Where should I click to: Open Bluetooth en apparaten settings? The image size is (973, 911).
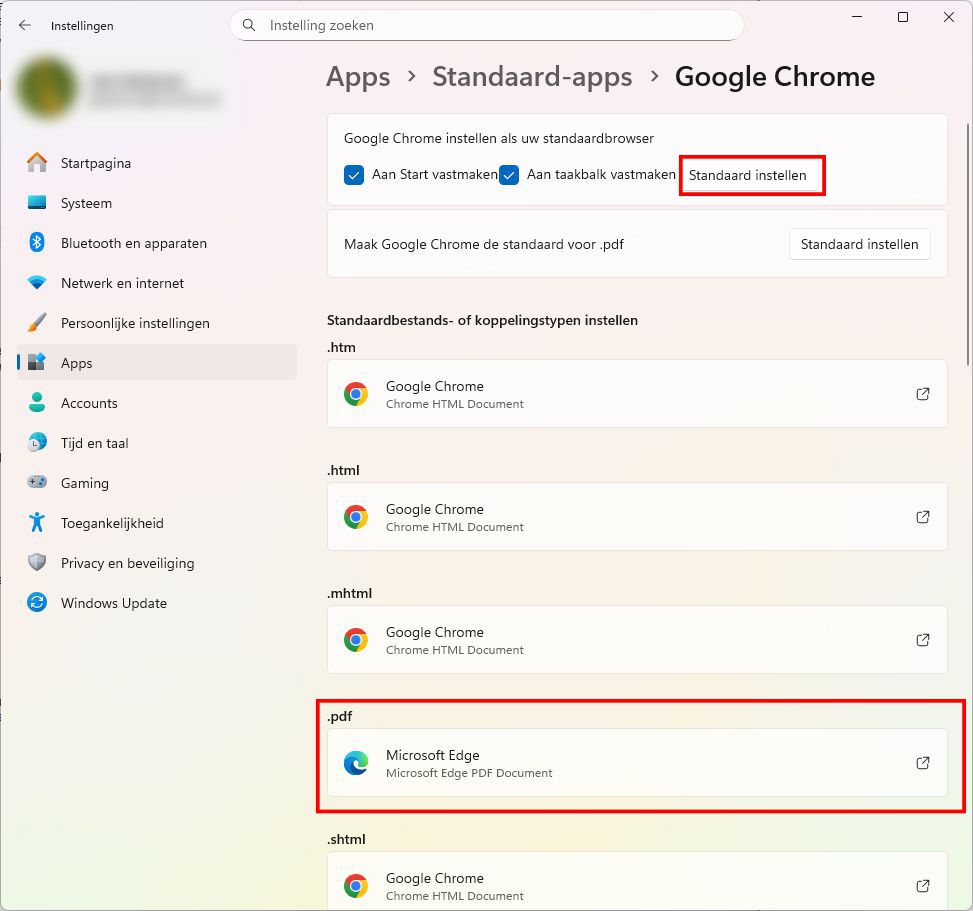point(133,242)
